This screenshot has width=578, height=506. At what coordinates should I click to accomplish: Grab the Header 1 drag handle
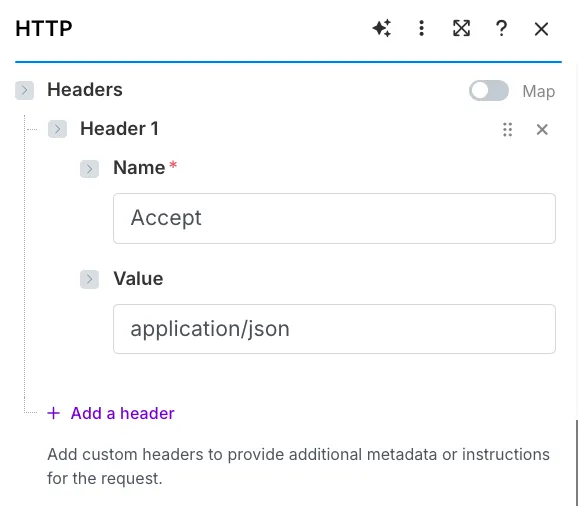click(508, 129)
